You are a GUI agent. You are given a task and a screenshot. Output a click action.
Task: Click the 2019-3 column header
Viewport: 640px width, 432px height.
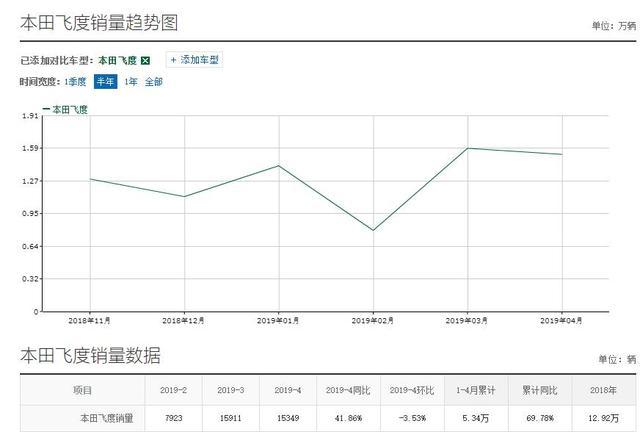coord(231,390)
